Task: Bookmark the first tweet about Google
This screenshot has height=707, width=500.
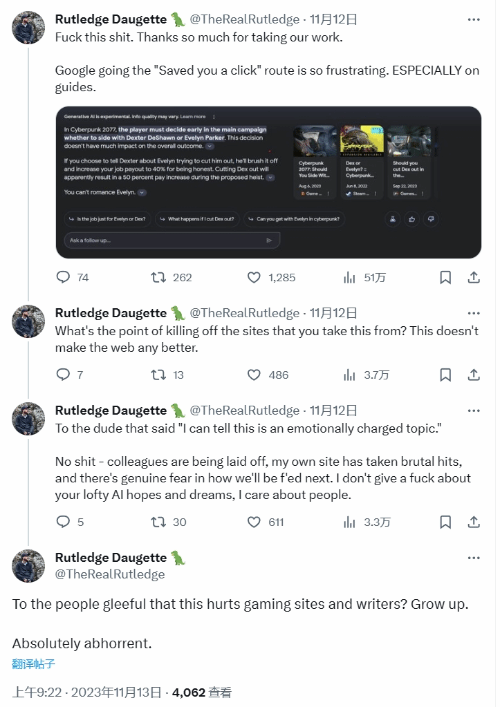Action: 445,277
